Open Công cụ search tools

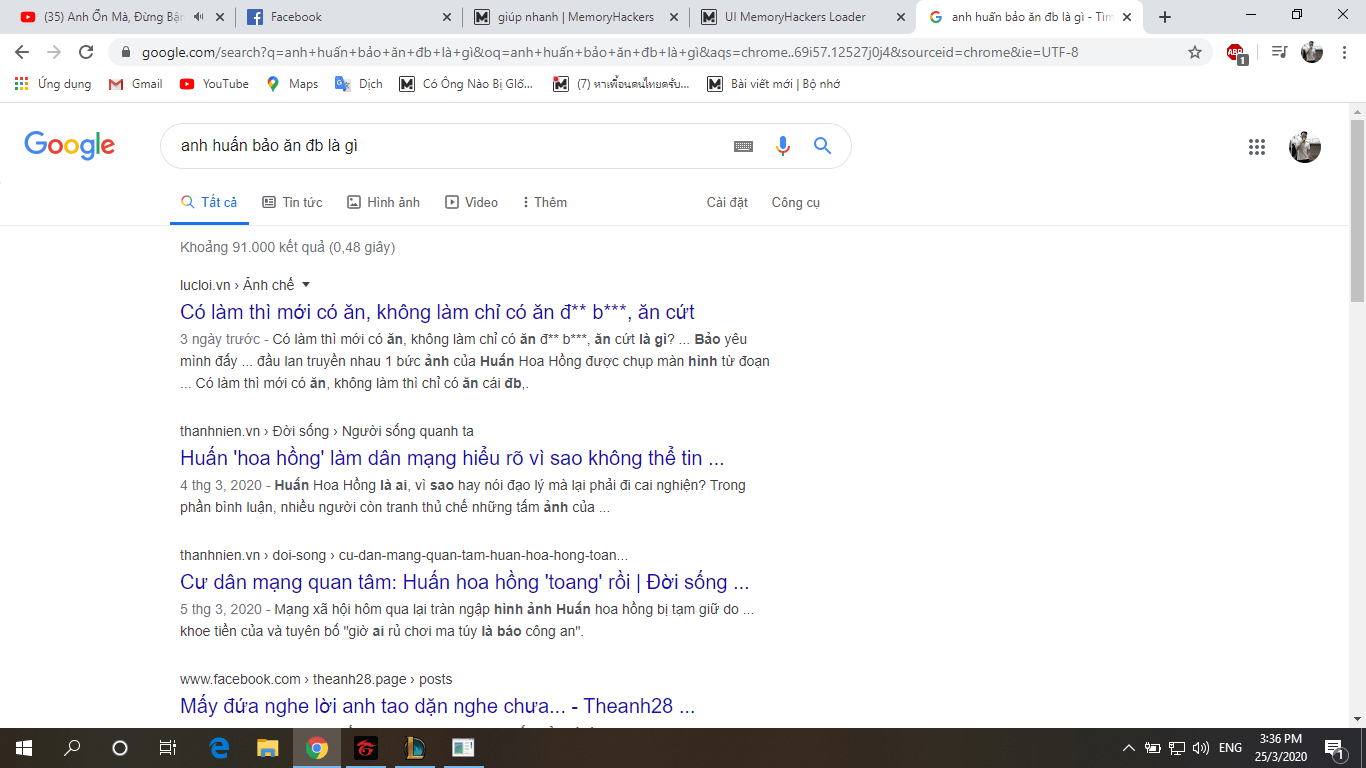tap(796, 202)
